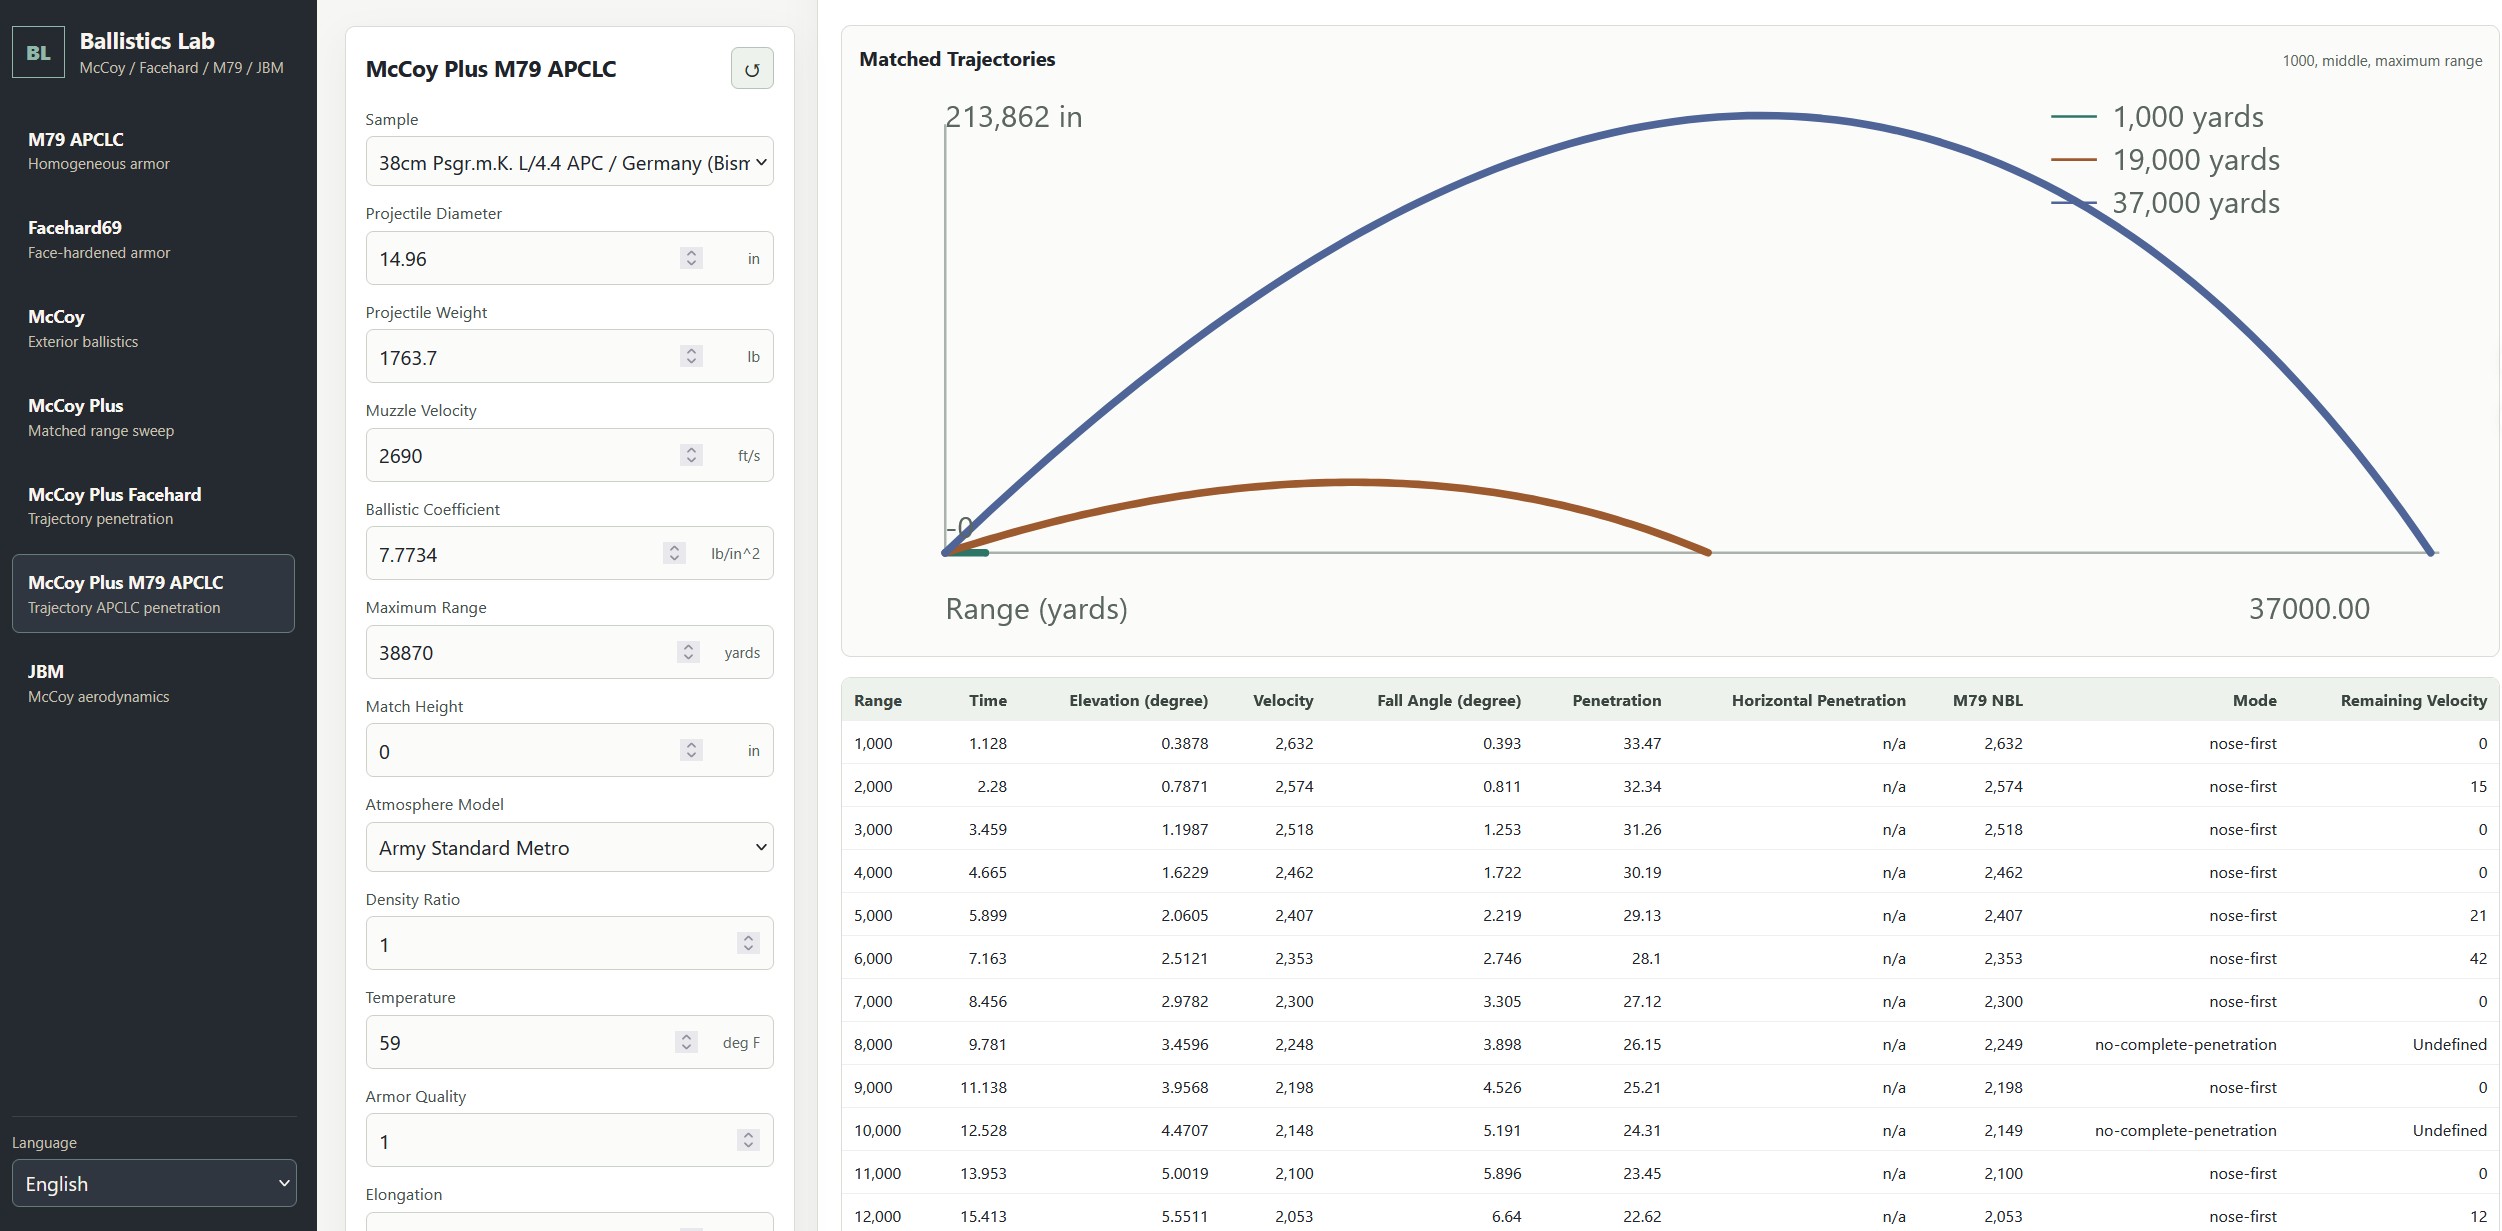Open McCoy Plus matched range sweep
2502x1231 pixels.
153,418
